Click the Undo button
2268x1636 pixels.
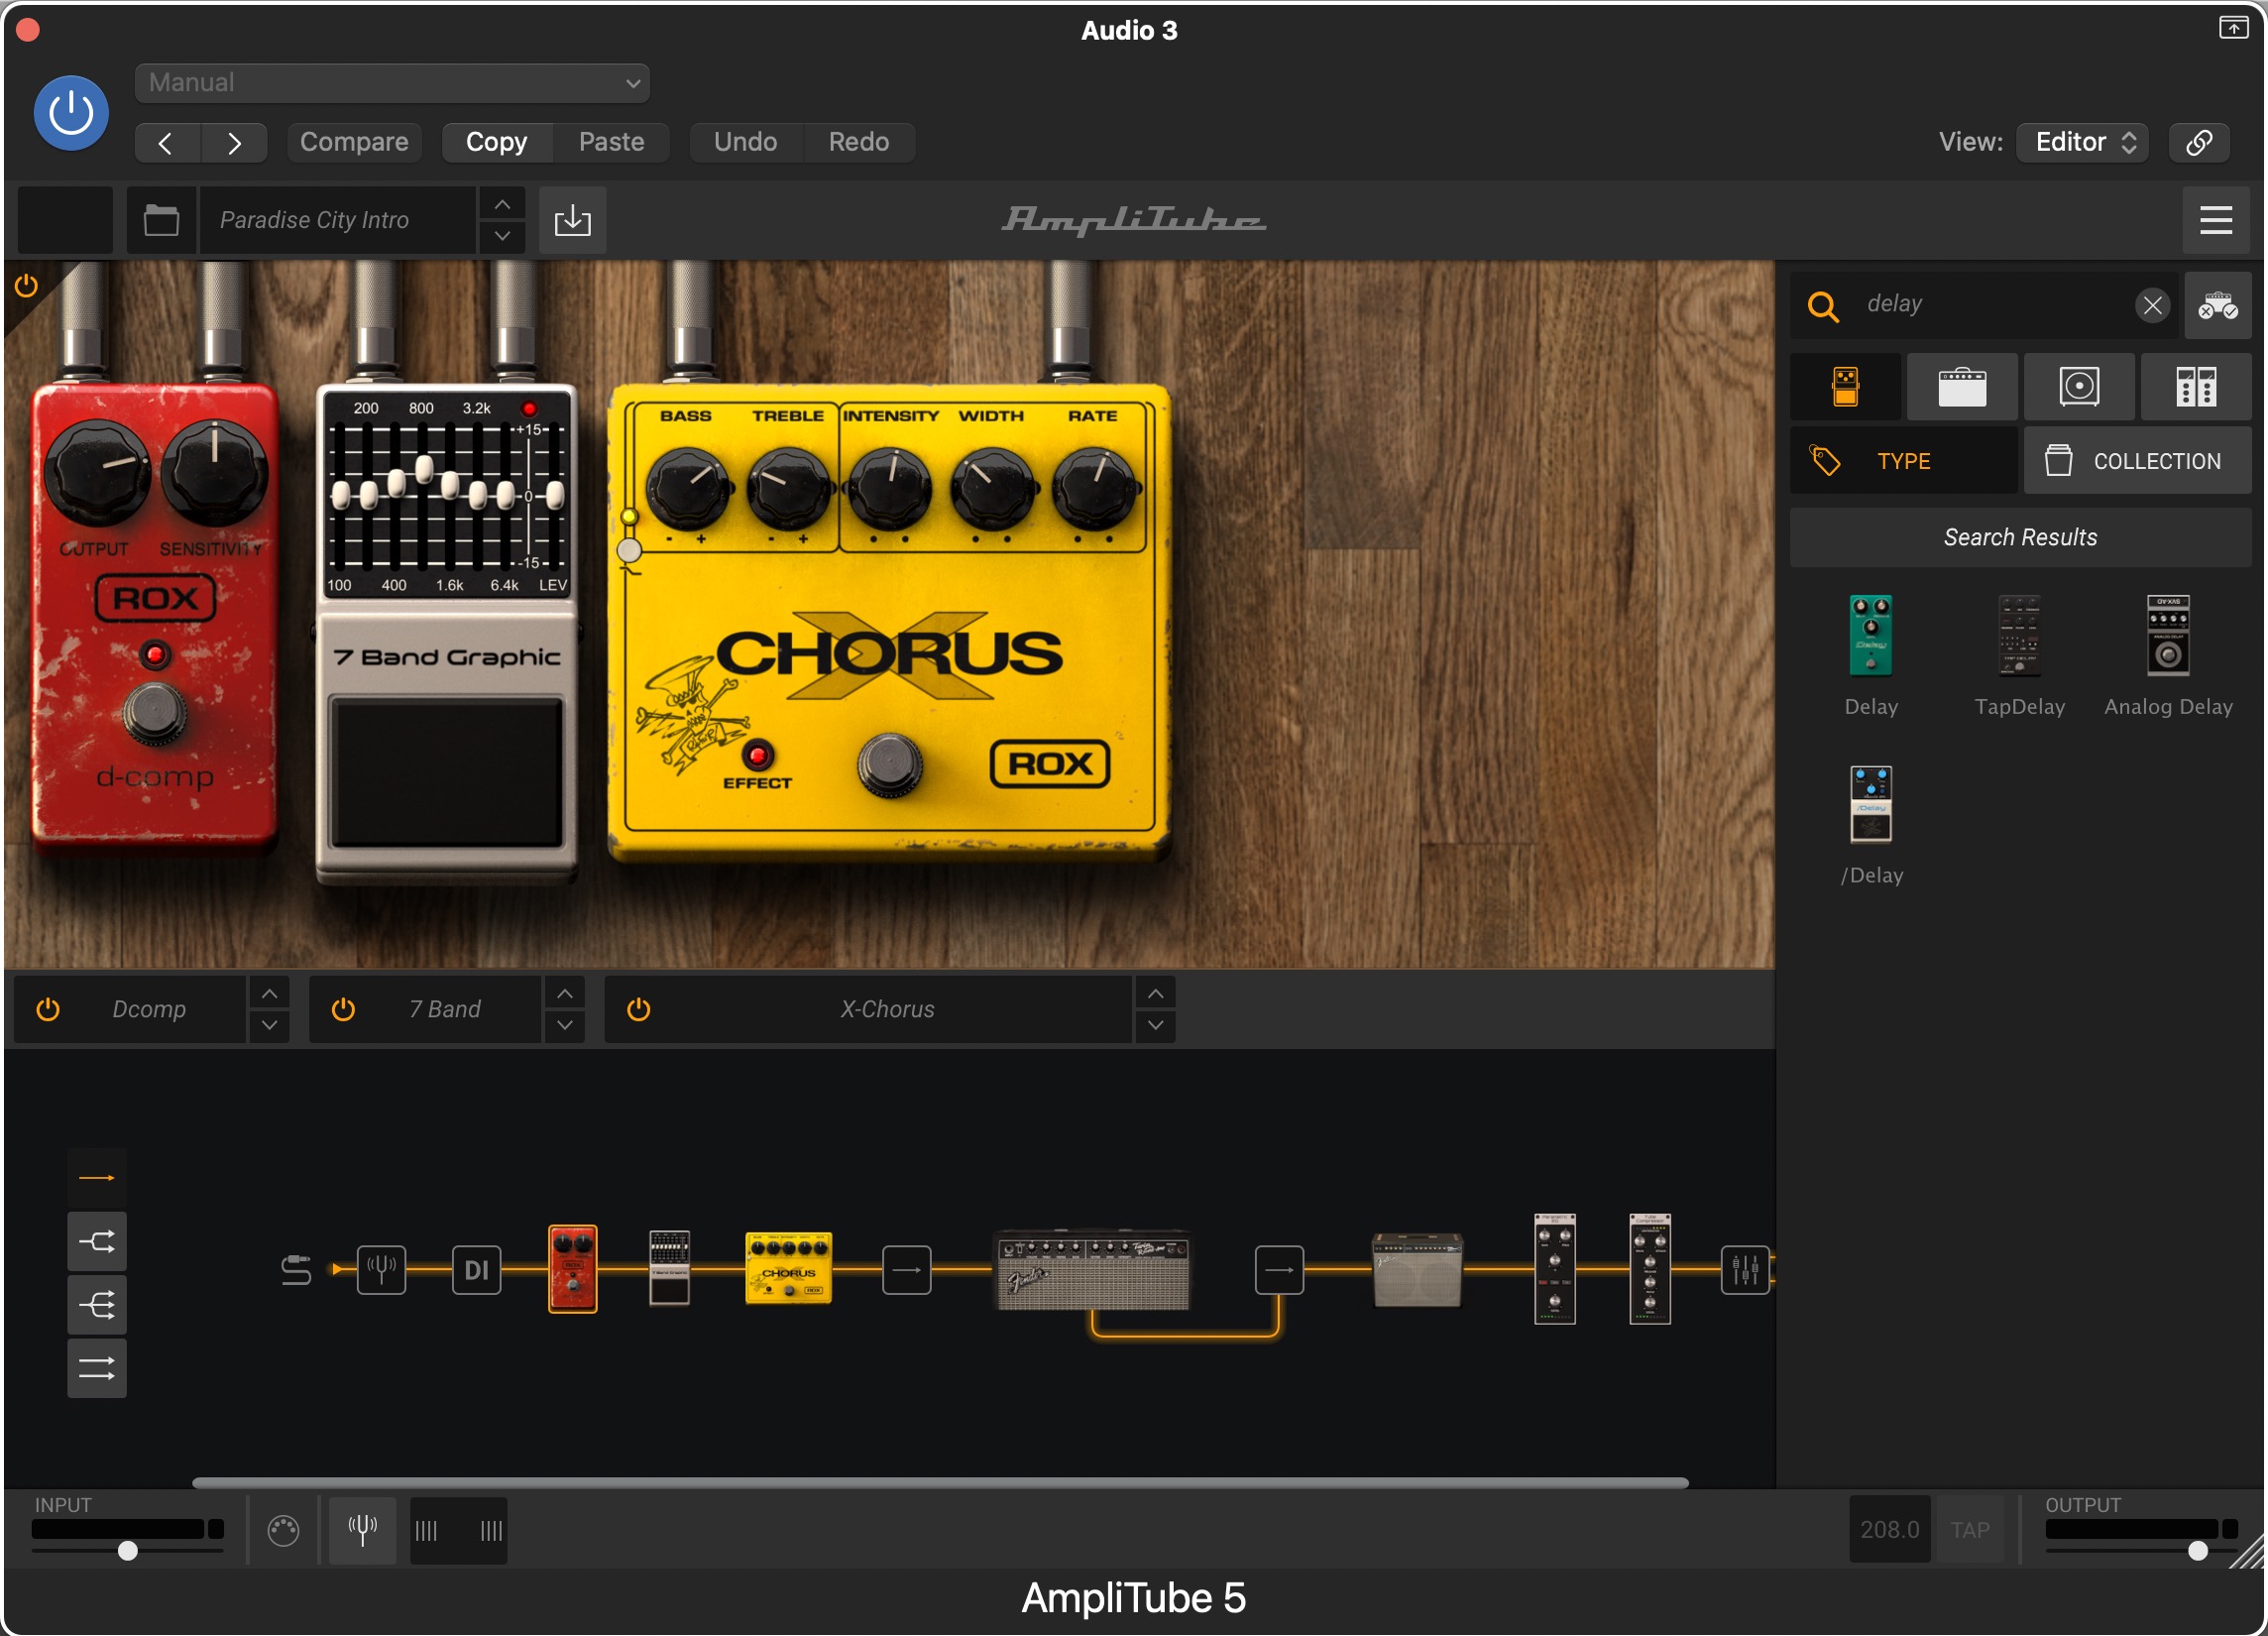[746, 142]
